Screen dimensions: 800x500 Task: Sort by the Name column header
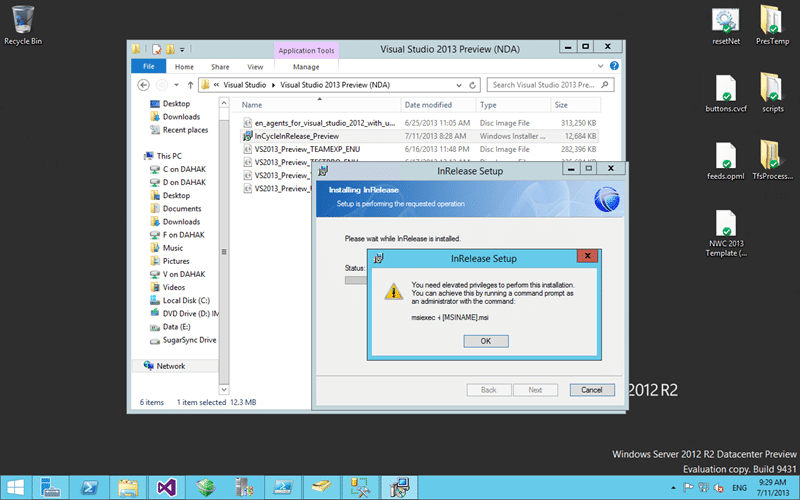[318, 105]
